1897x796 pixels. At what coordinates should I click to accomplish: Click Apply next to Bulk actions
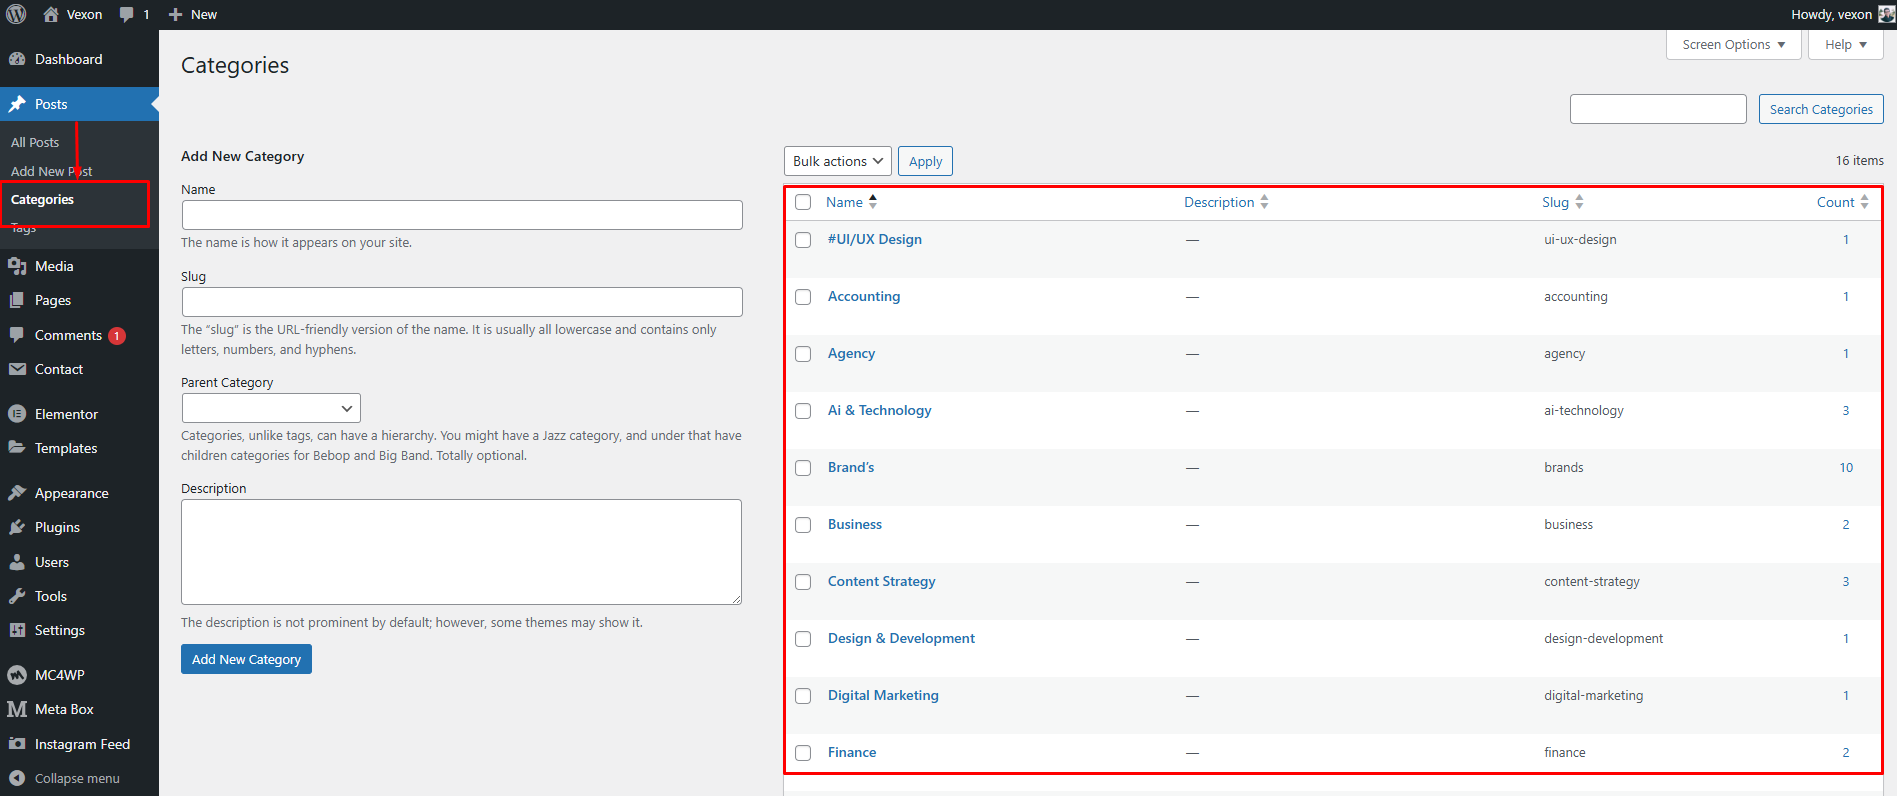click(925, 161)
